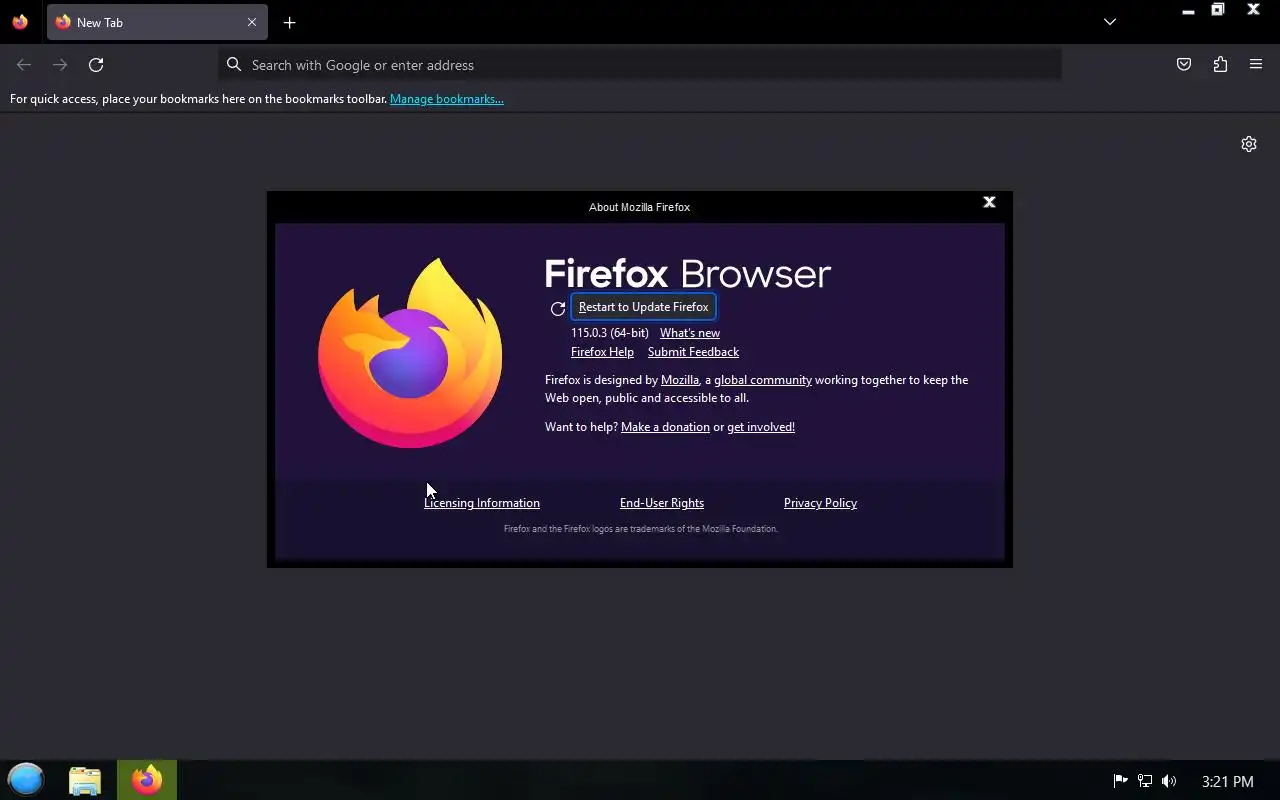Viewport: 1280px width, 800px height.
Task: Click Firefox icon in the taskbar
Action: click(x=147, y=780)
